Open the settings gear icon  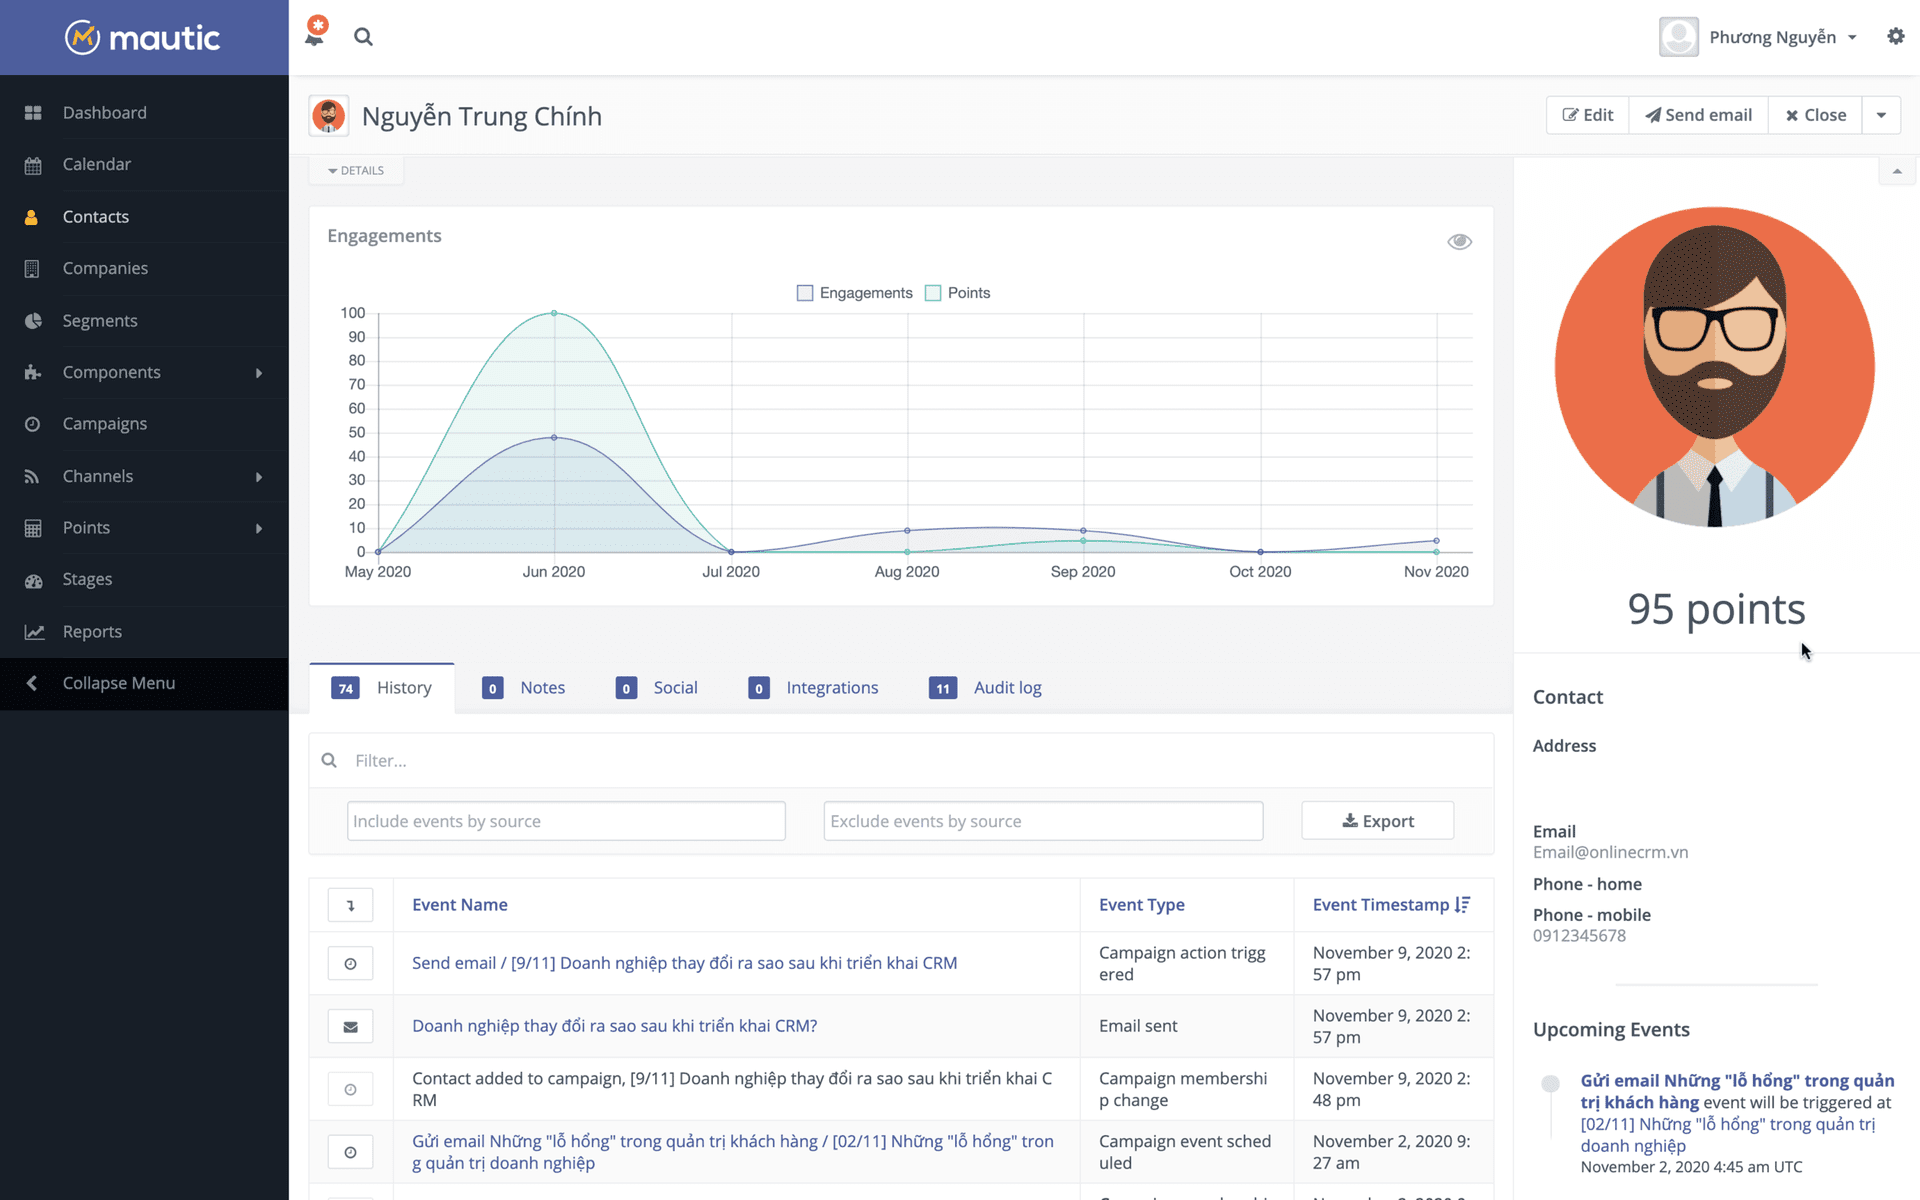click(1895, 37)
